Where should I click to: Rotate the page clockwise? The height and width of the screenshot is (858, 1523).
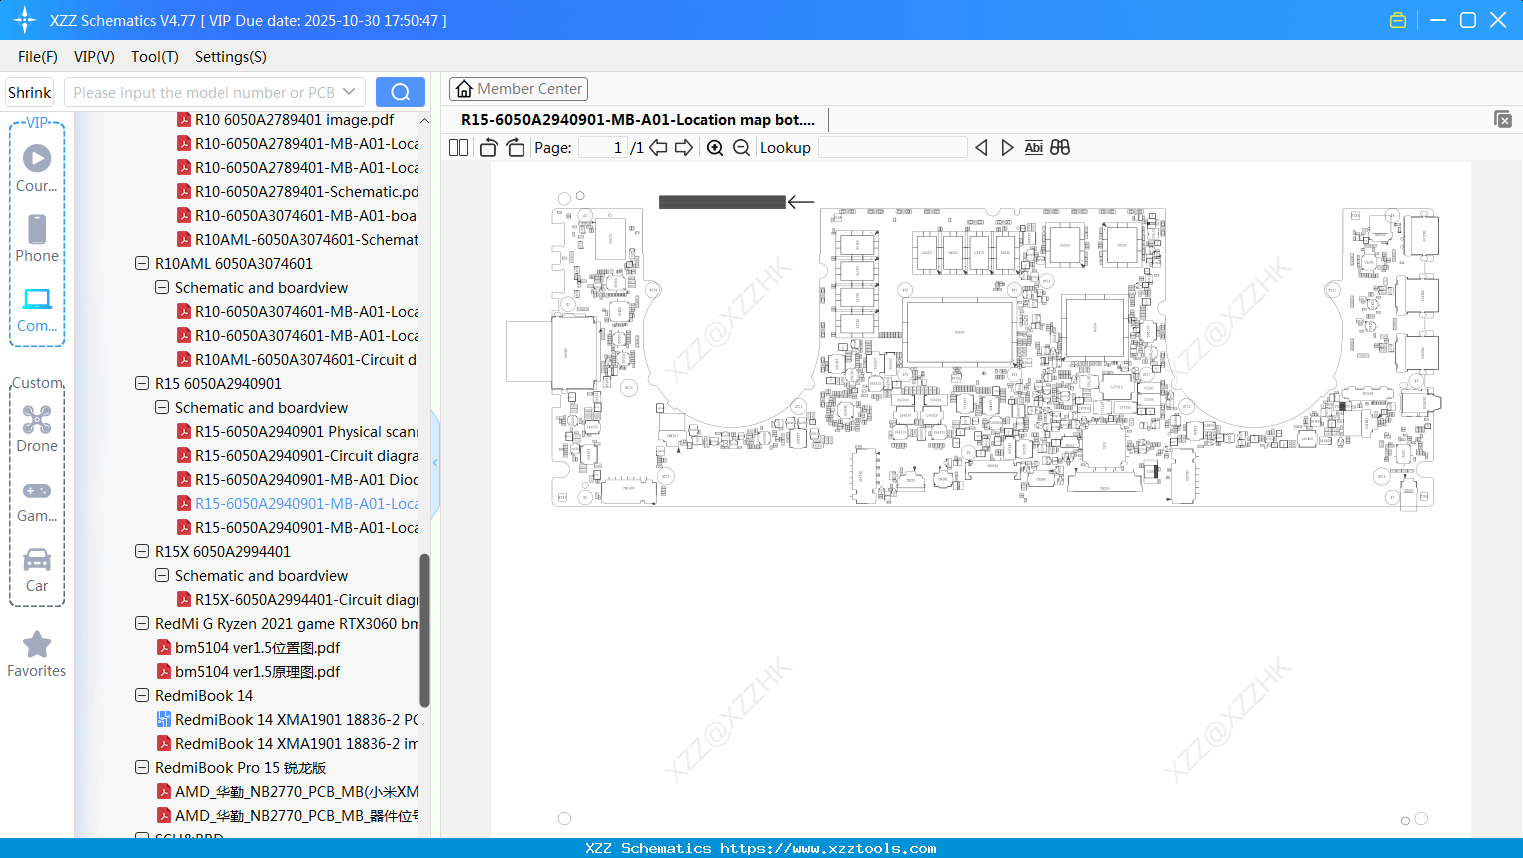point(515,148)
